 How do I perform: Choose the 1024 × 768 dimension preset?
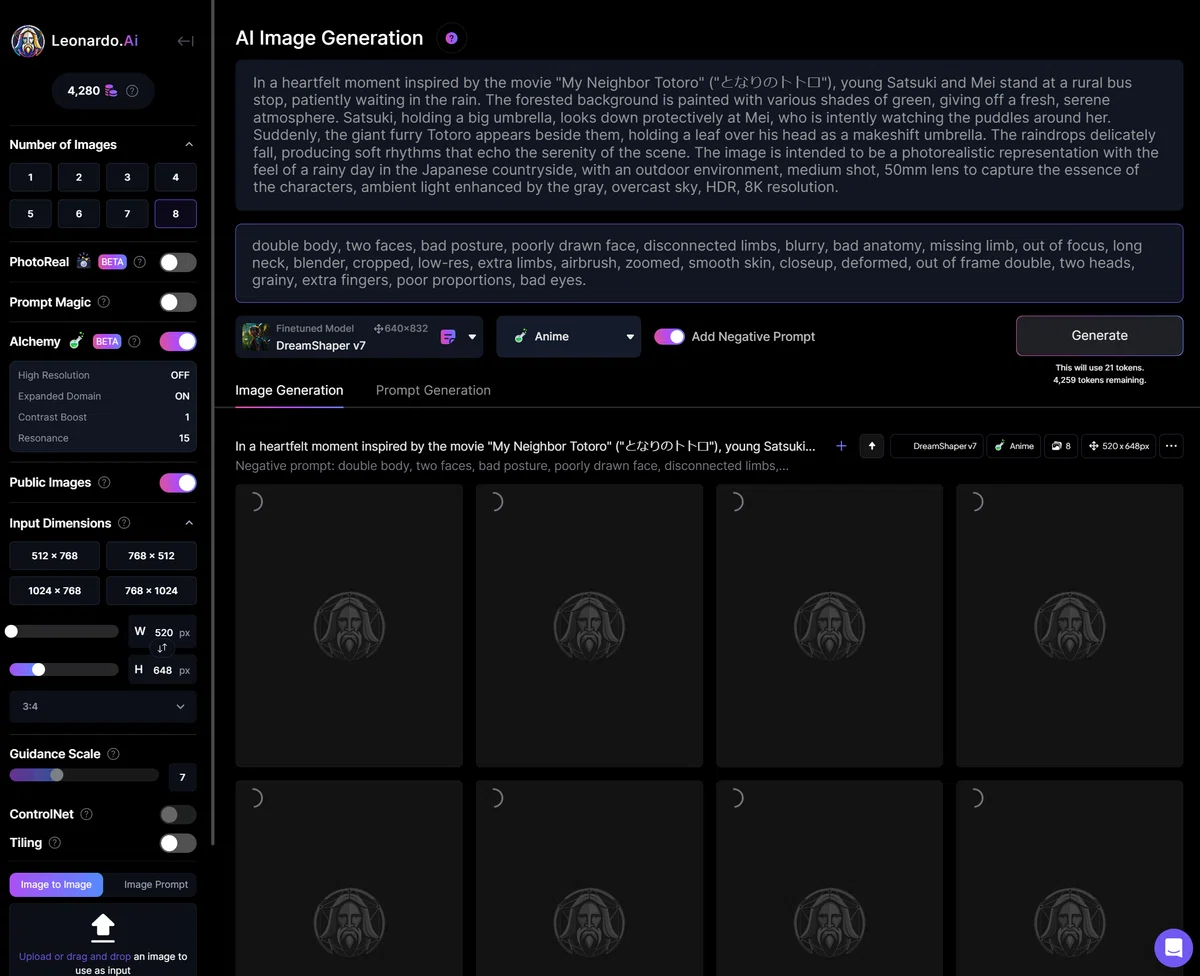coord(55,591)
